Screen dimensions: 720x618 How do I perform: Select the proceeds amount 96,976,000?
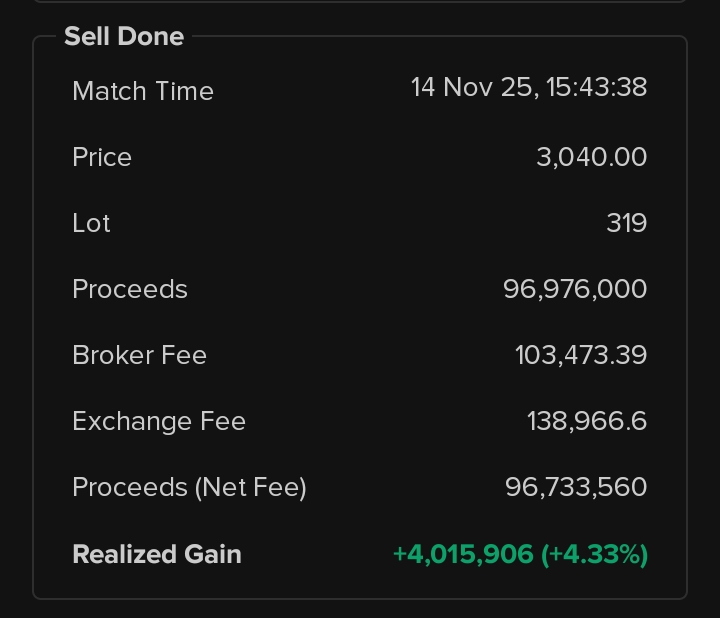click(x=575, y=289)
